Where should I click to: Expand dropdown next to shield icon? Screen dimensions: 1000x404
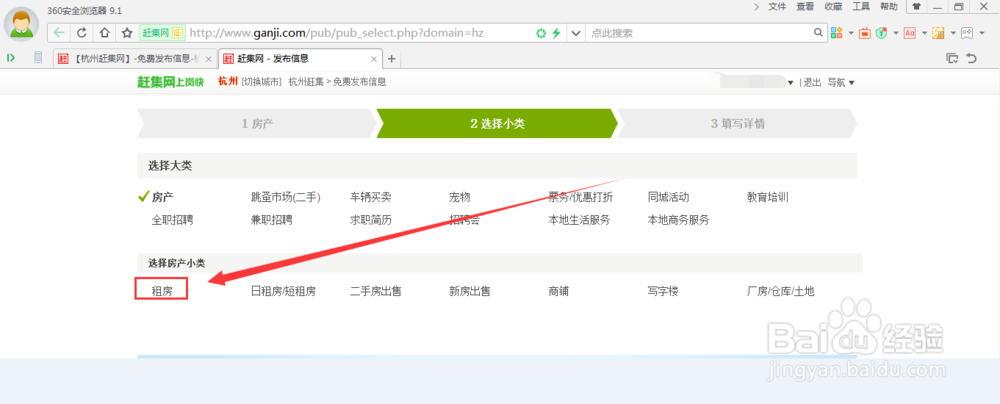(x=895, y=33)
